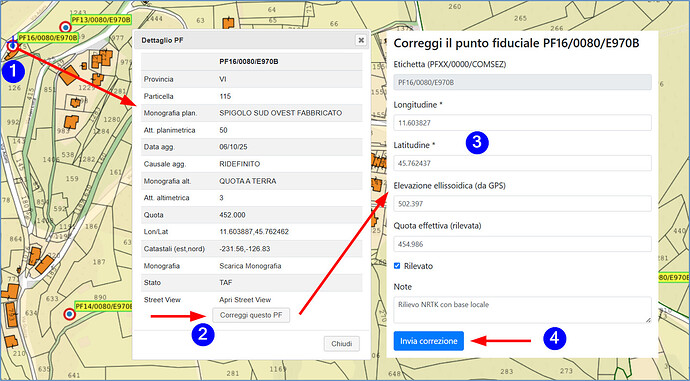690x381 pixels.
Task: Click the PF13/0080/E970B map label
Action: tap(101, 20)
